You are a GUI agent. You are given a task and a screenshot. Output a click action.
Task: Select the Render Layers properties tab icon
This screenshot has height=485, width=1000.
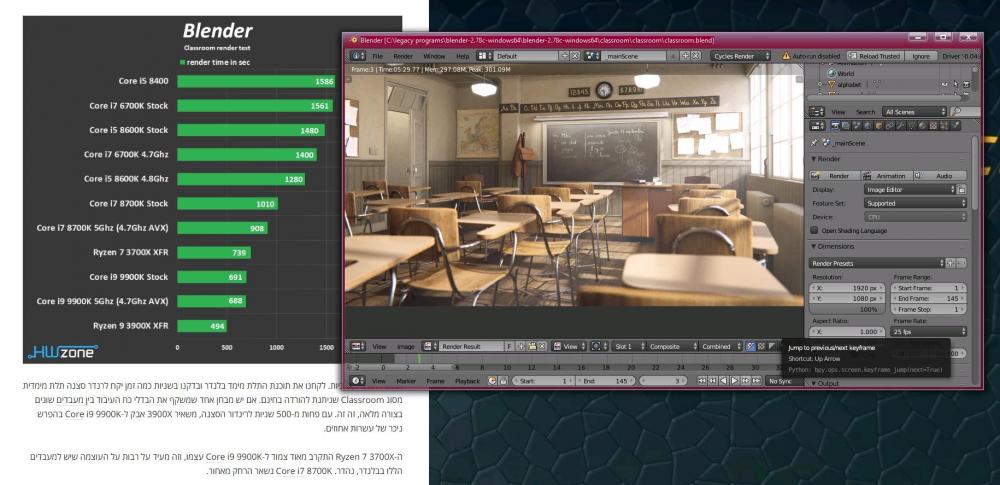pos(846,126)
